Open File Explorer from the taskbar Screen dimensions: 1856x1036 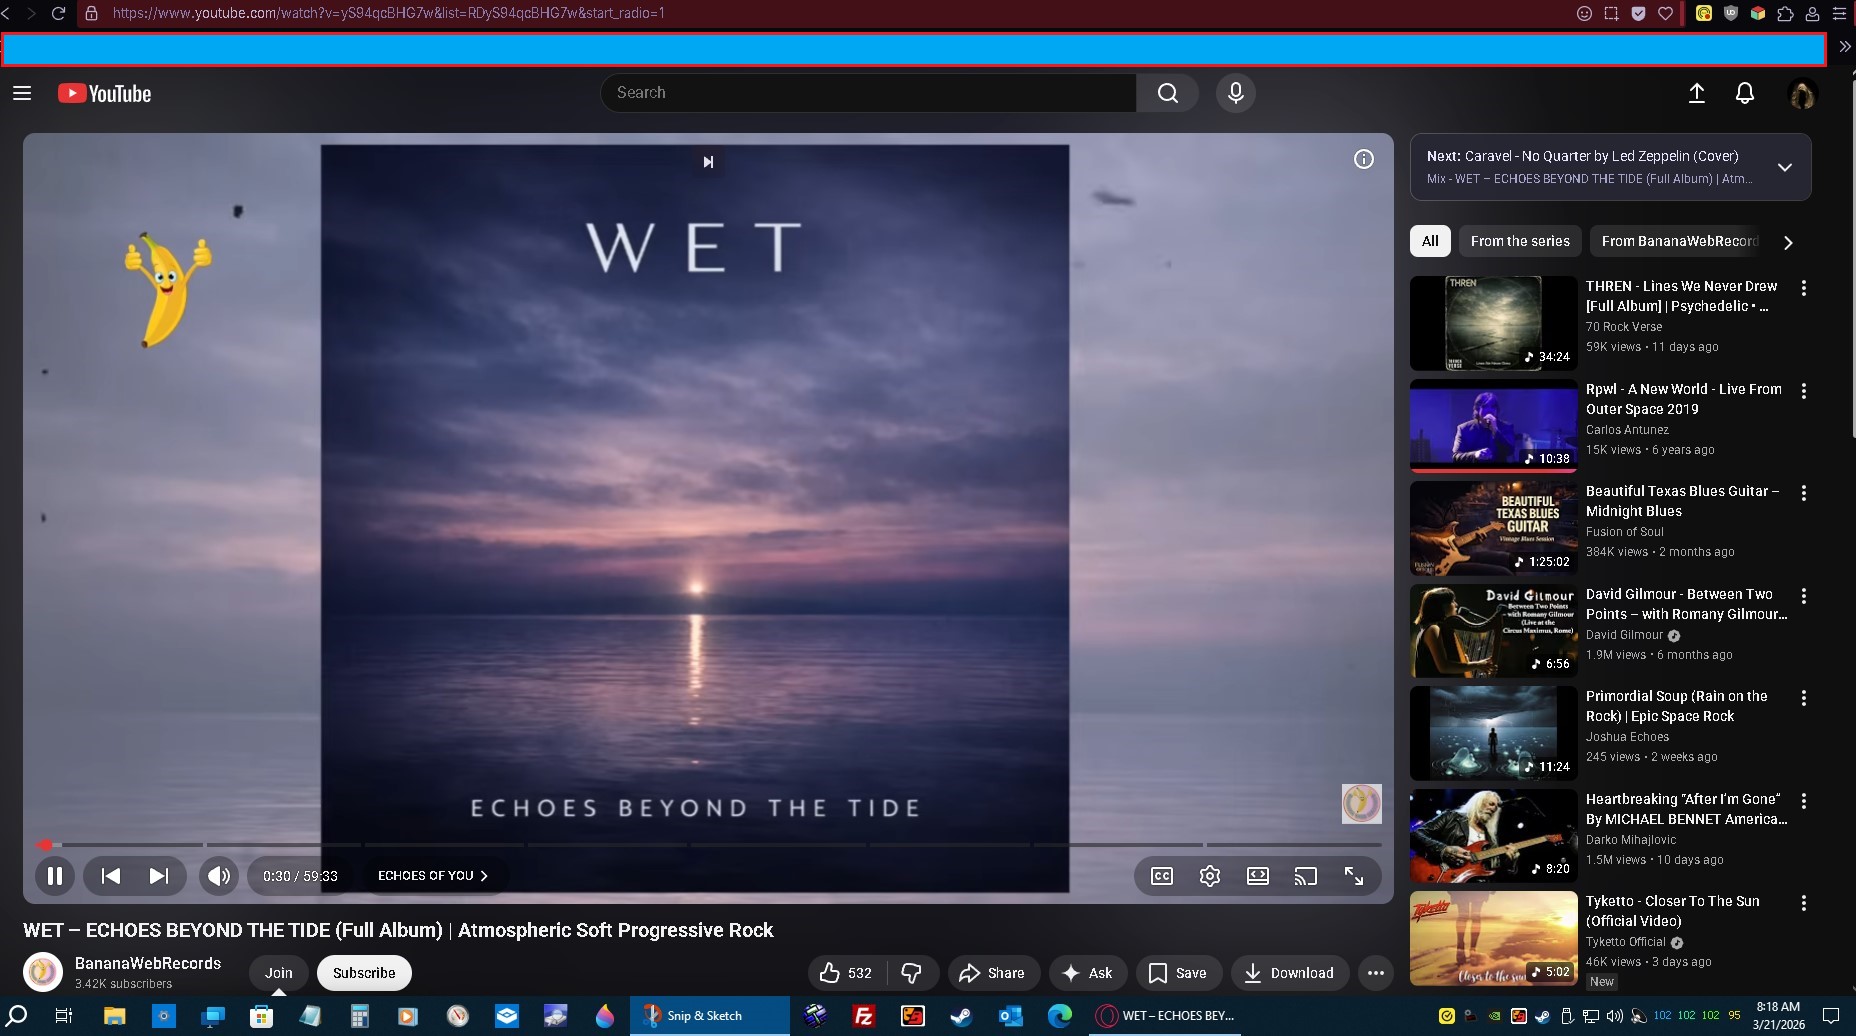pos(114,1016)
